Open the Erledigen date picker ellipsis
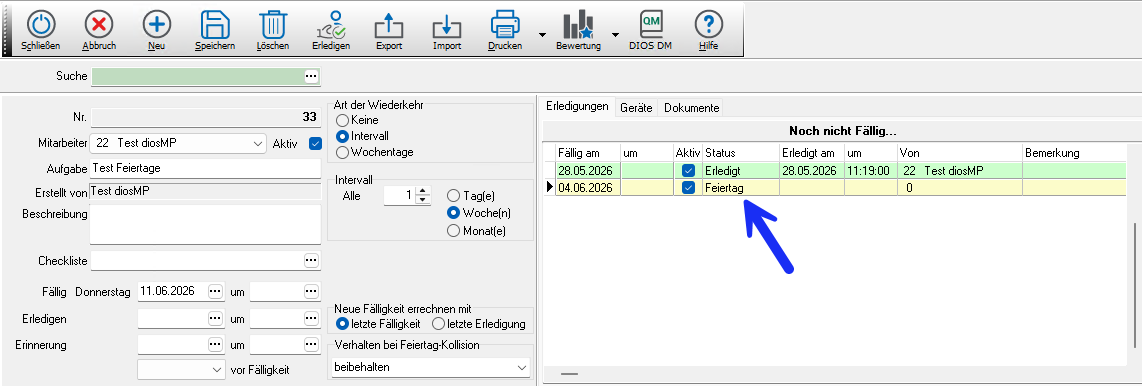 pos(215,319)
